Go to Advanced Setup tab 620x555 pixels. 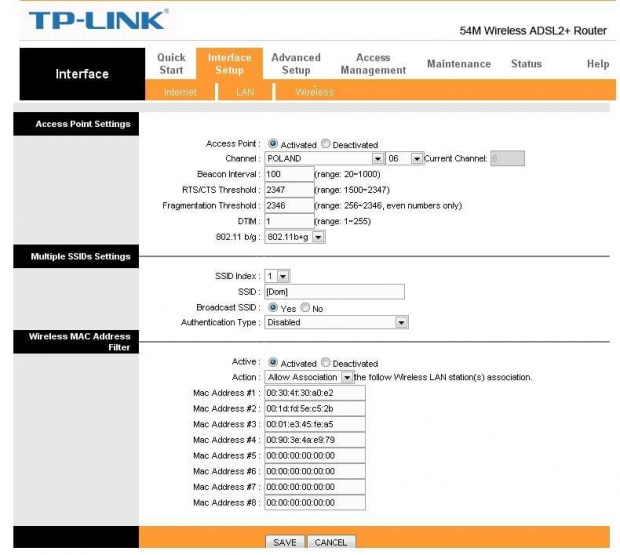(x=296, y=64)
